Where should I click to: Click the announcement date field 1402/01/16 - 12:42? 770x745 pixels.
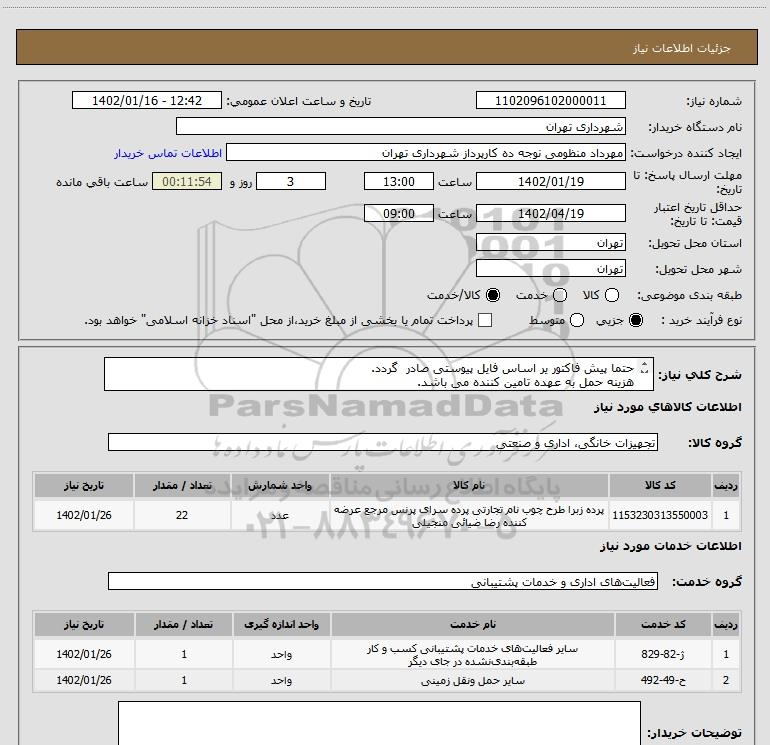point(147,101)
